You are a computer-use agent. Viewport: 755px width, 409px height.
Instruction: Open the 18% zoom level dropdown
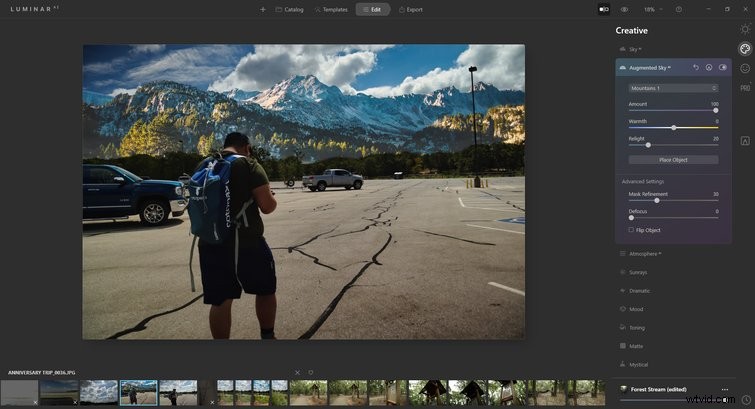click(653, 9)
